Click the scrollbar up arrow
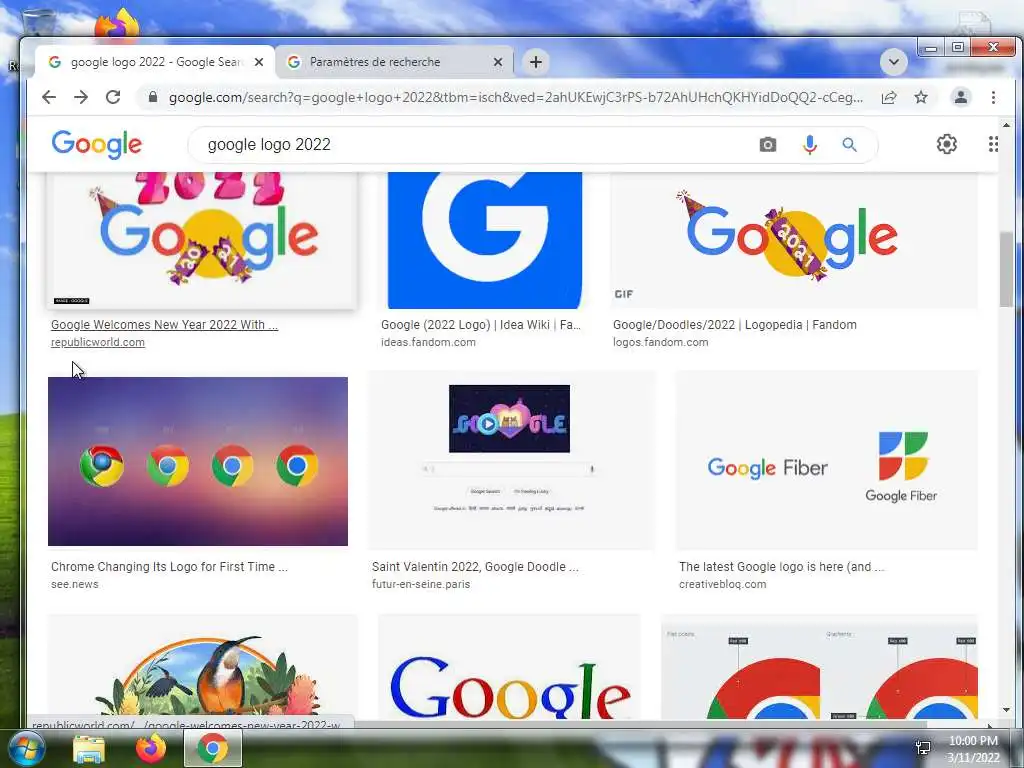 (x=1006, y=125)
